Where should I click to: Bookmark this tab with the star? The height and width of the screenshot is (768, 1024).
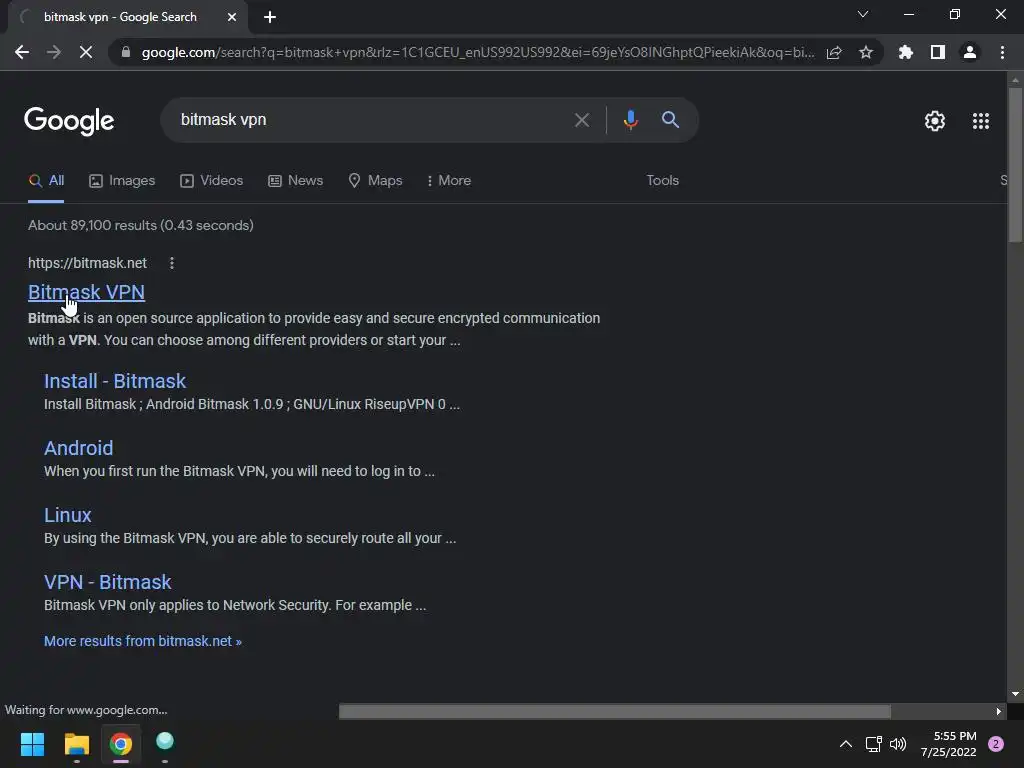tap(866, 52)
